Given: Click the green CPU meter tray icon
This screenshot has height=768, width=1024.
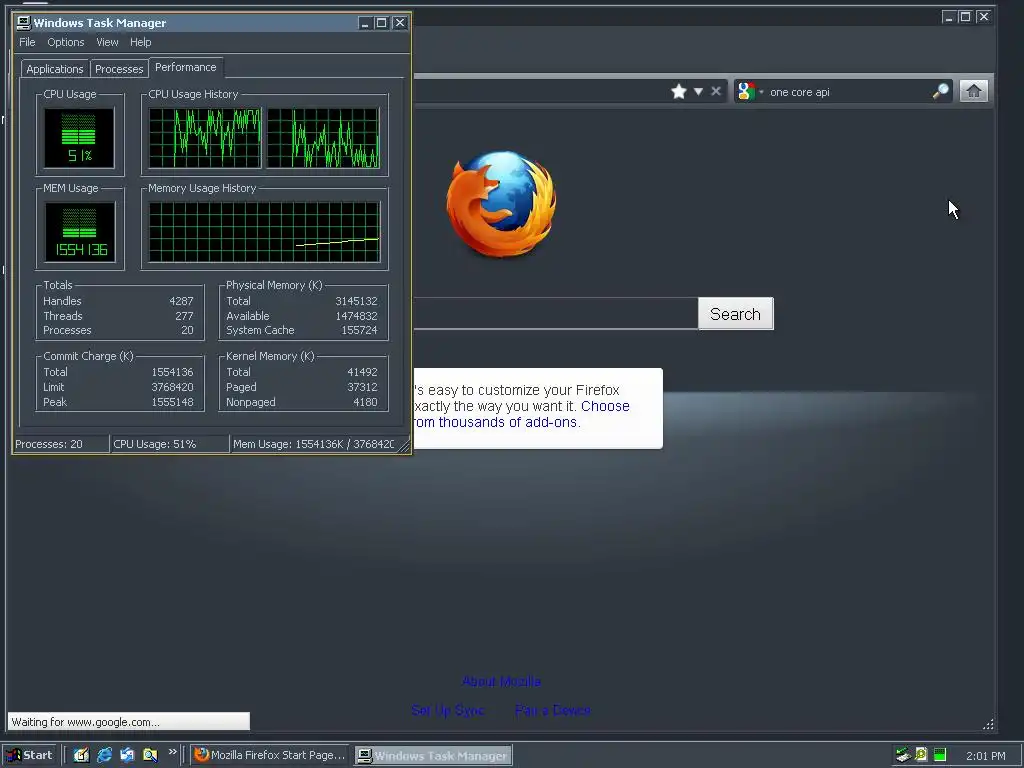Looking at the screenshot, I should pyautogui.click(x=940, y=755).
